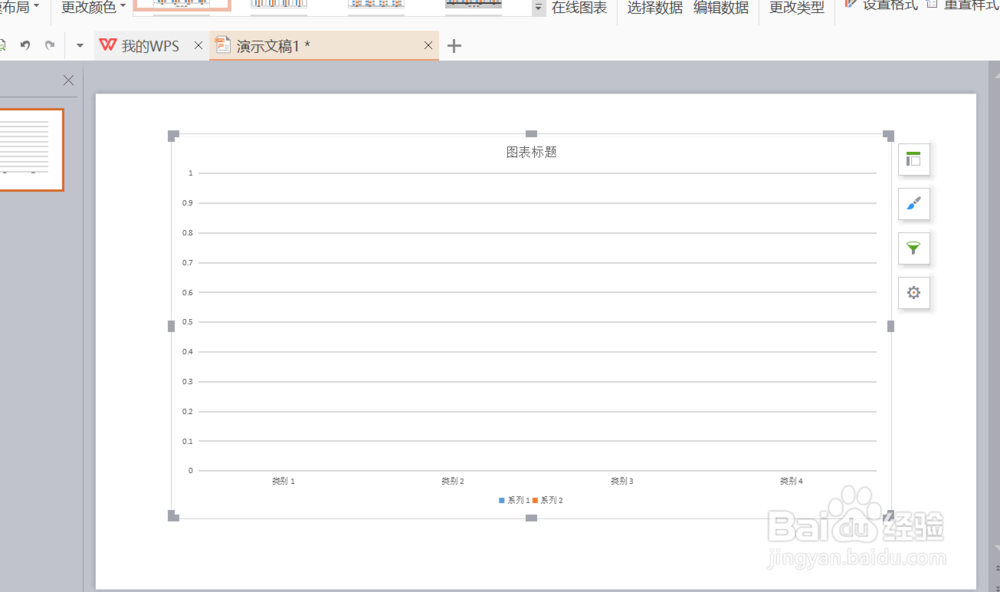Undo the last action
The image size is (1000, 592).
(27, 45)
